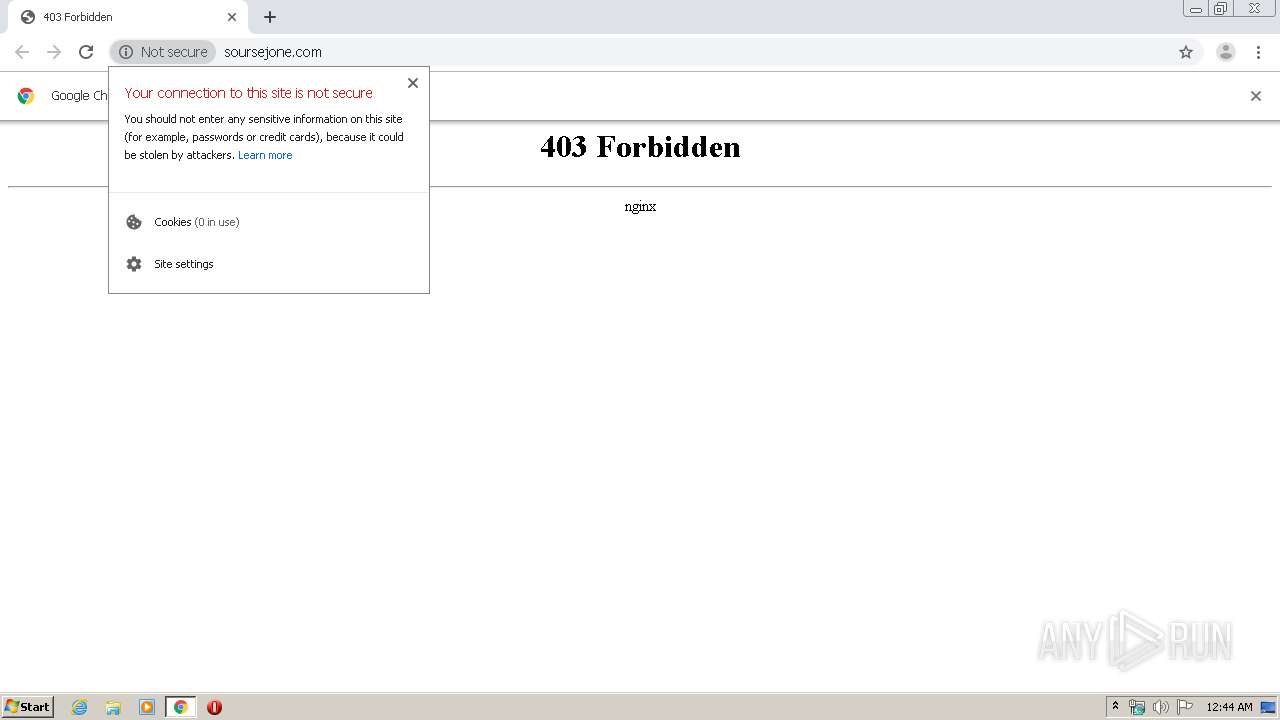Viewport: 1280px width, 720px height.
Task: Click the browser forward arrow
Action: pyautogui.click(x=54, y=52)
